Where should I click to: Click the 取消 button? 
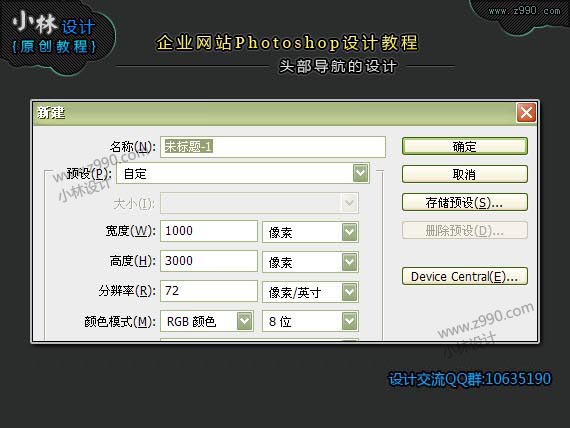click(465, 174)
